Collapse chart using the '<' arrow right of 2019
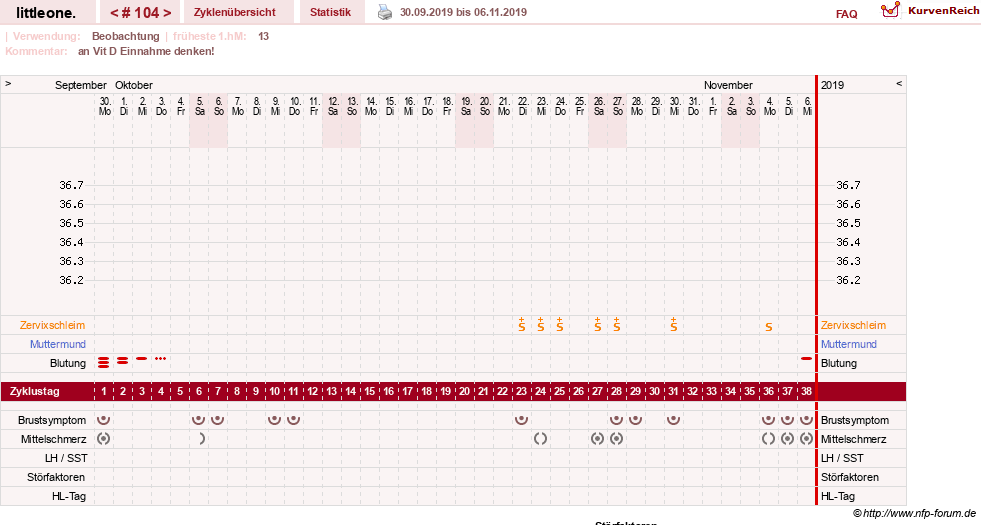This screenshot has height=525, width=981. click(x=899, y=83)
